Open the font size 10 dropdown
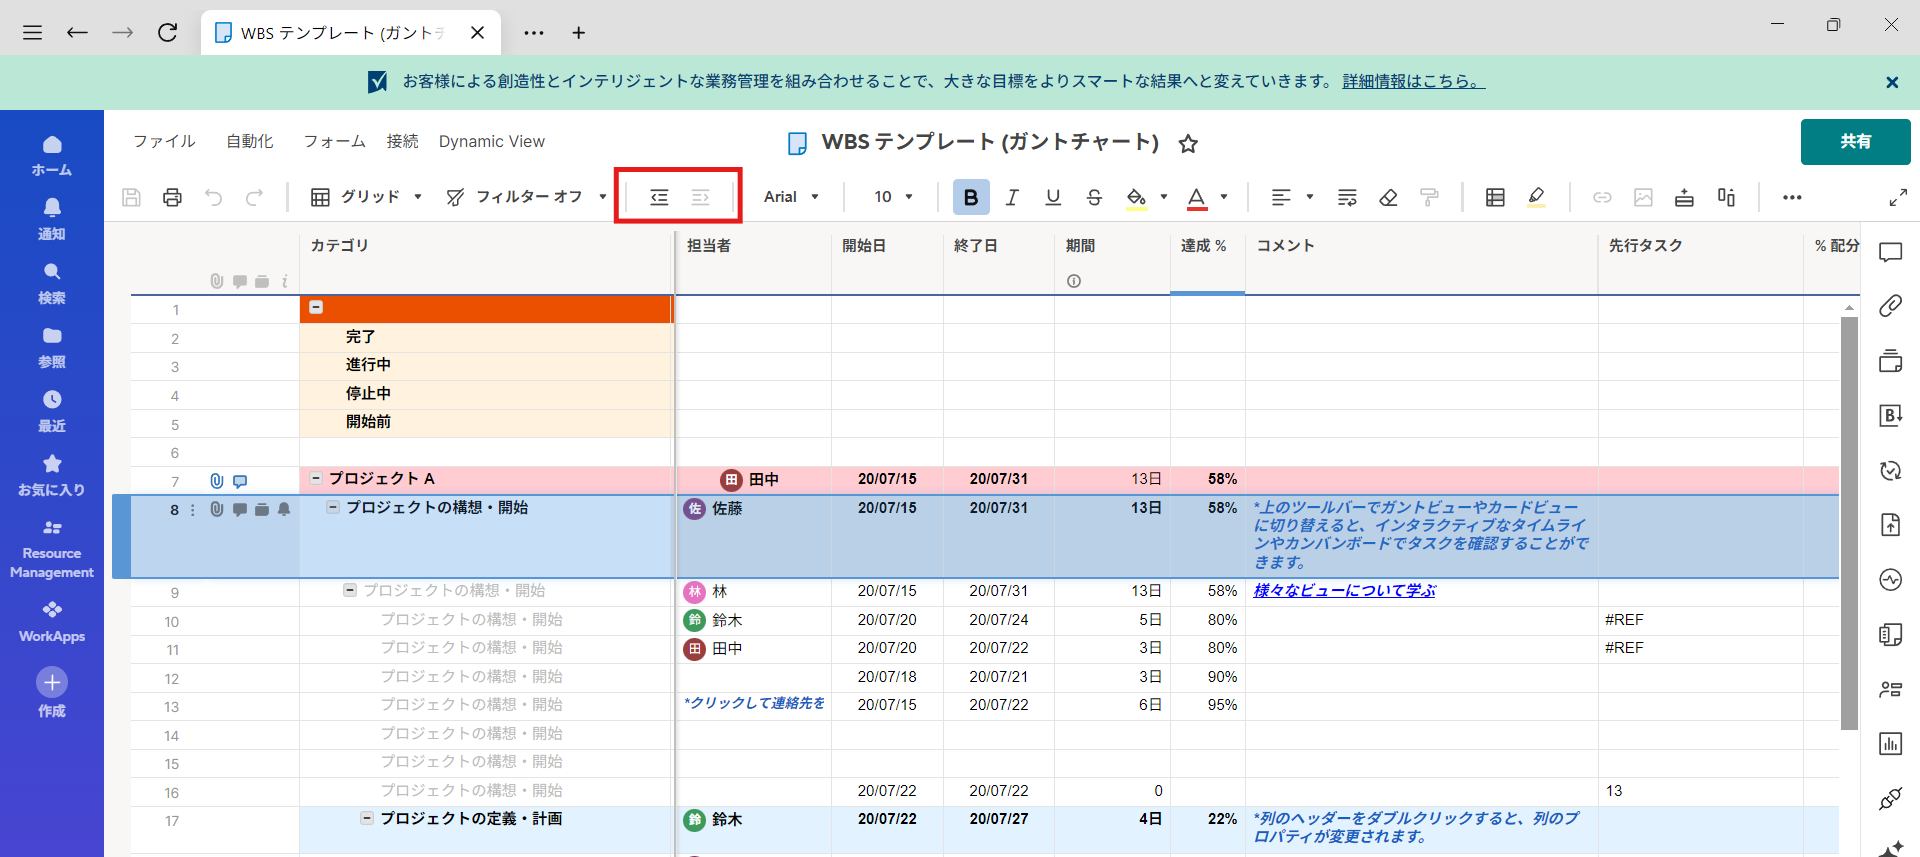Screen dimensions: 1920x857 [893, 197]
